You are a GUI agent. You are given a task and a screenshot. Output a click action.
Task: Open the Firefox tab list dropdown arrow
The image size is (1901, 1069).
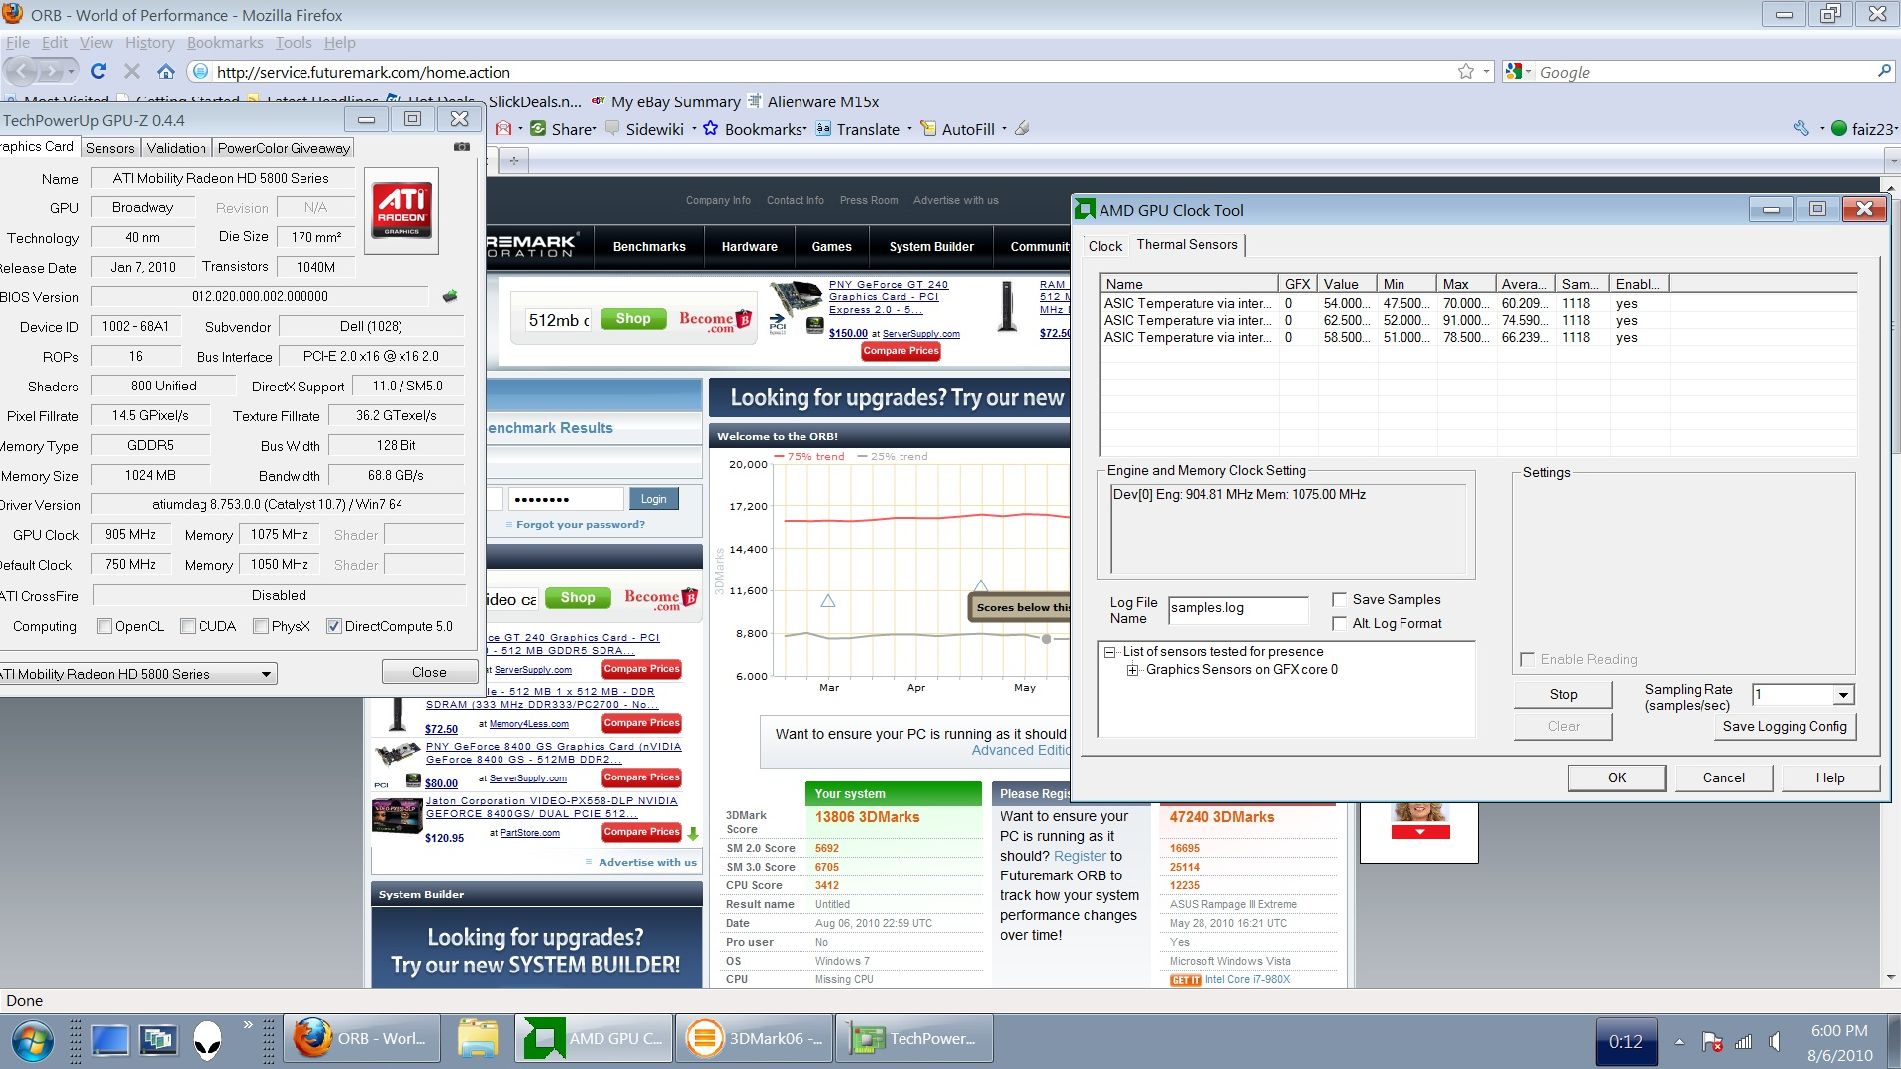click(x=1892, y=160)
